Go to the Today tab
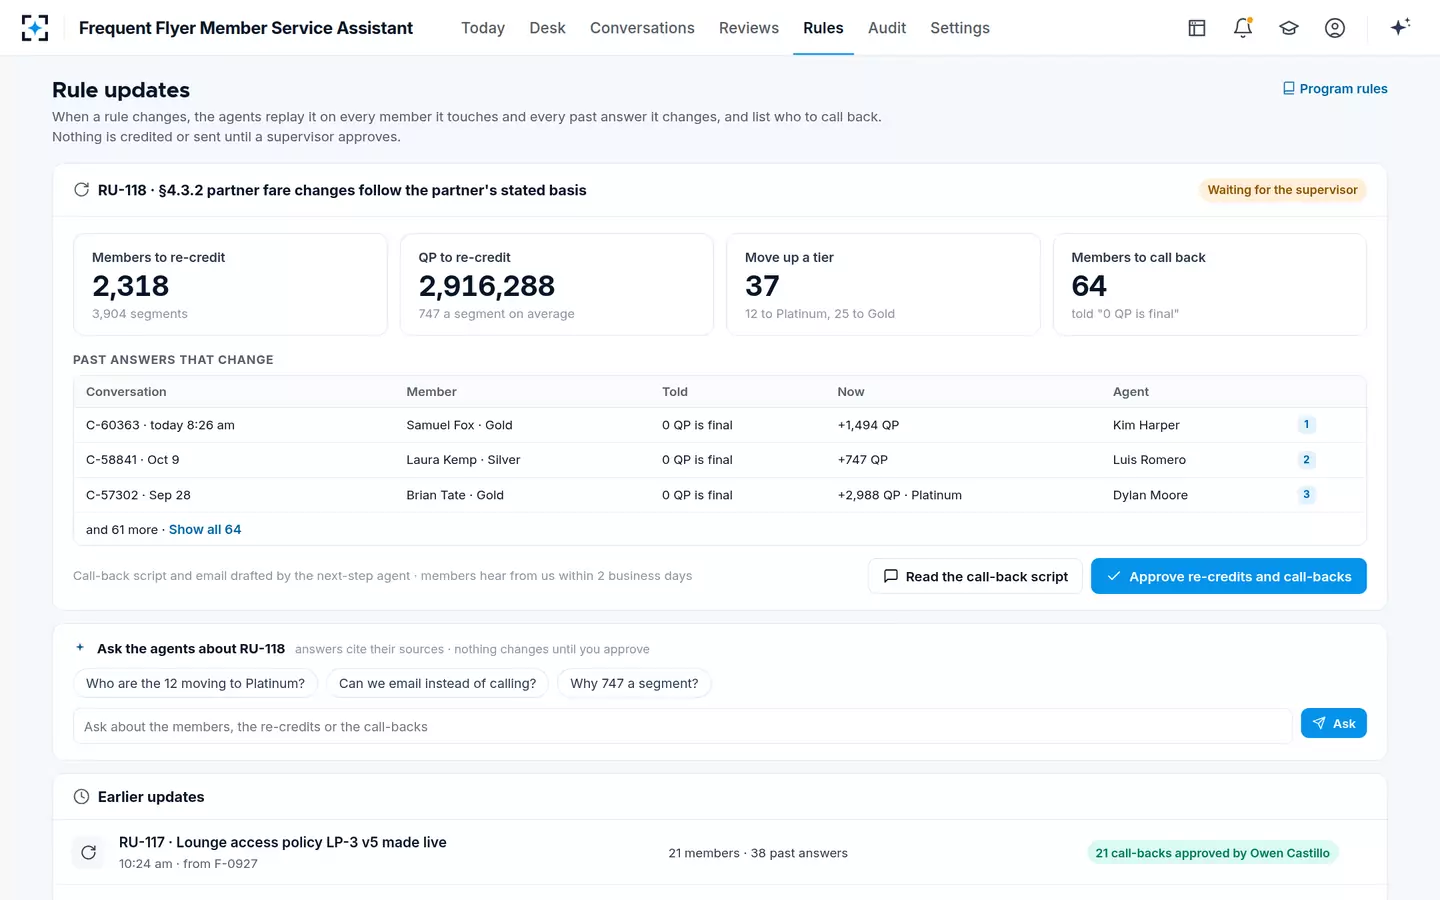 click(x=483, y=28)
